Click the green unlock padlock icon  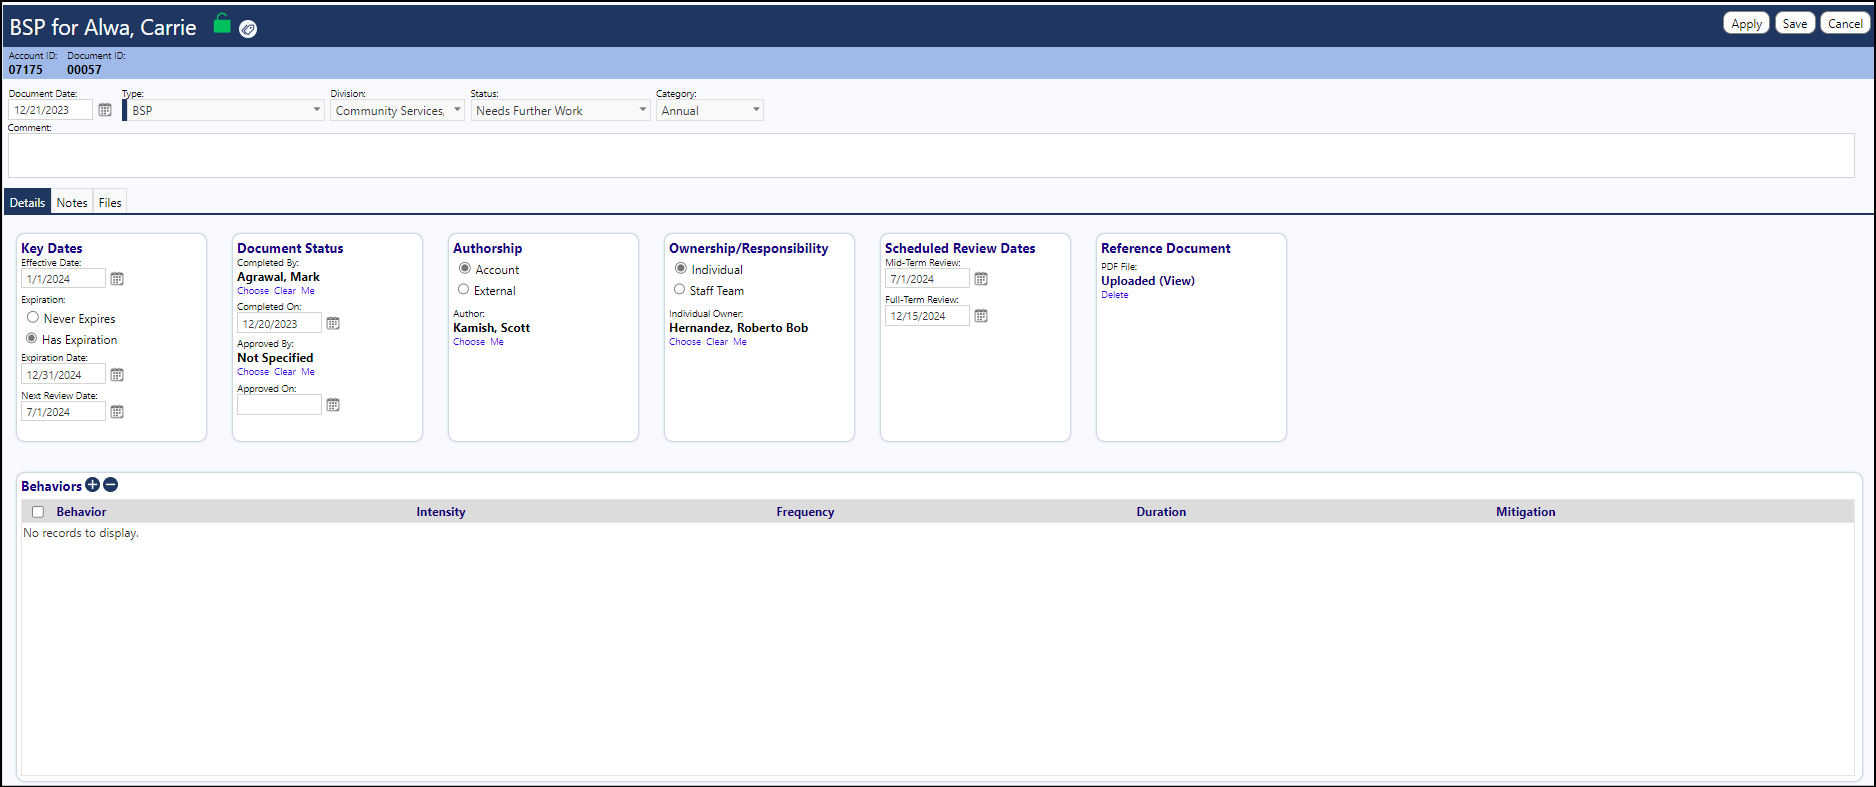tap(222, 25)
